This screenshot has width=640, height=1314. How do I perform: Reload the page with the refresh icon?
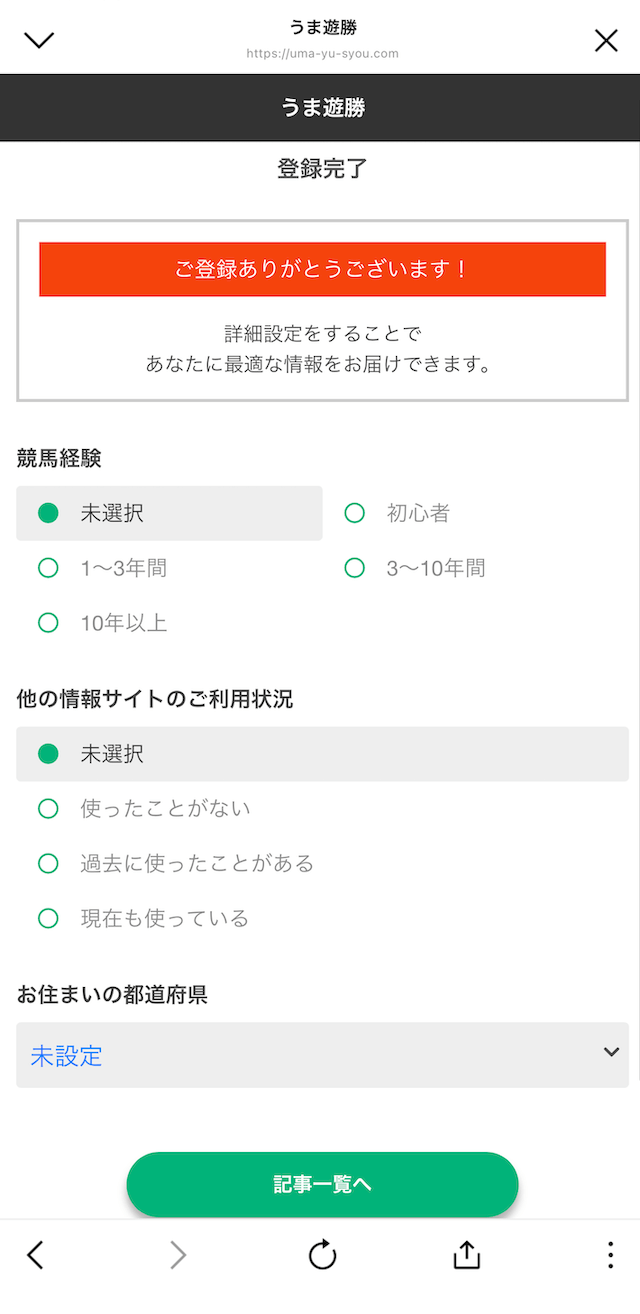point(322,1255)
